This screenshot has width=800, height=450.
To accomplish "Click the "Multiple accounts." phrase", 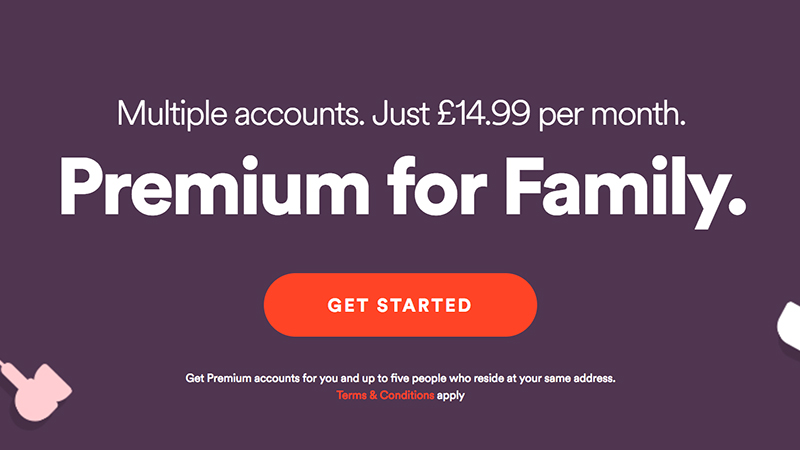I will 240,114.
